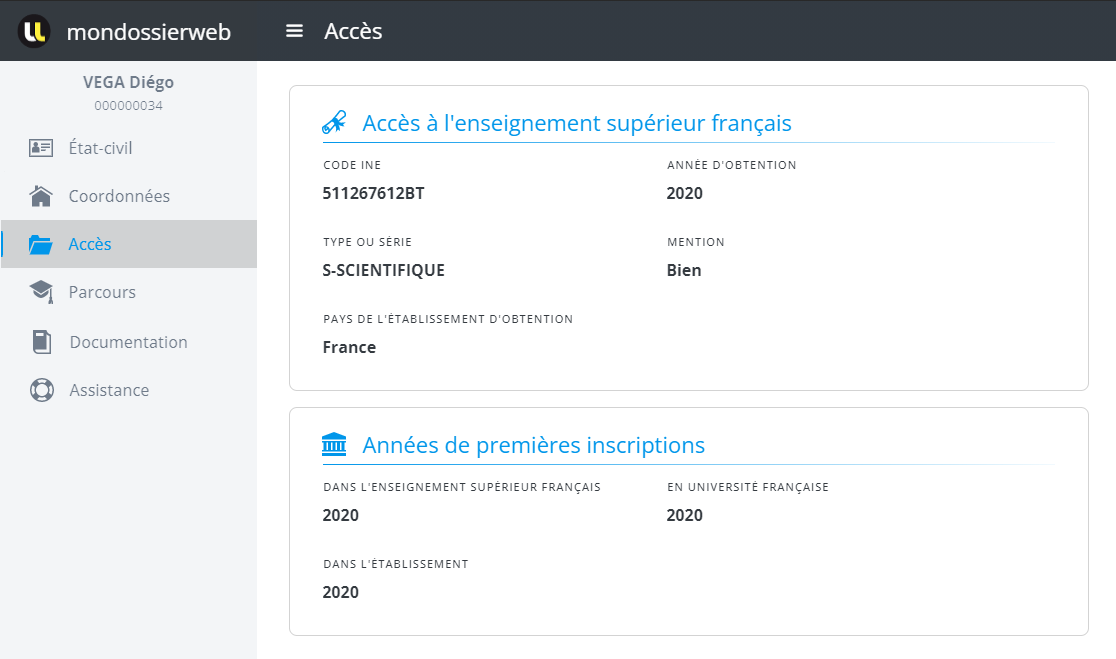1116x659 pixels.
Task: Click the INE code value 511267612BT
Action: (x=373, y=193)
